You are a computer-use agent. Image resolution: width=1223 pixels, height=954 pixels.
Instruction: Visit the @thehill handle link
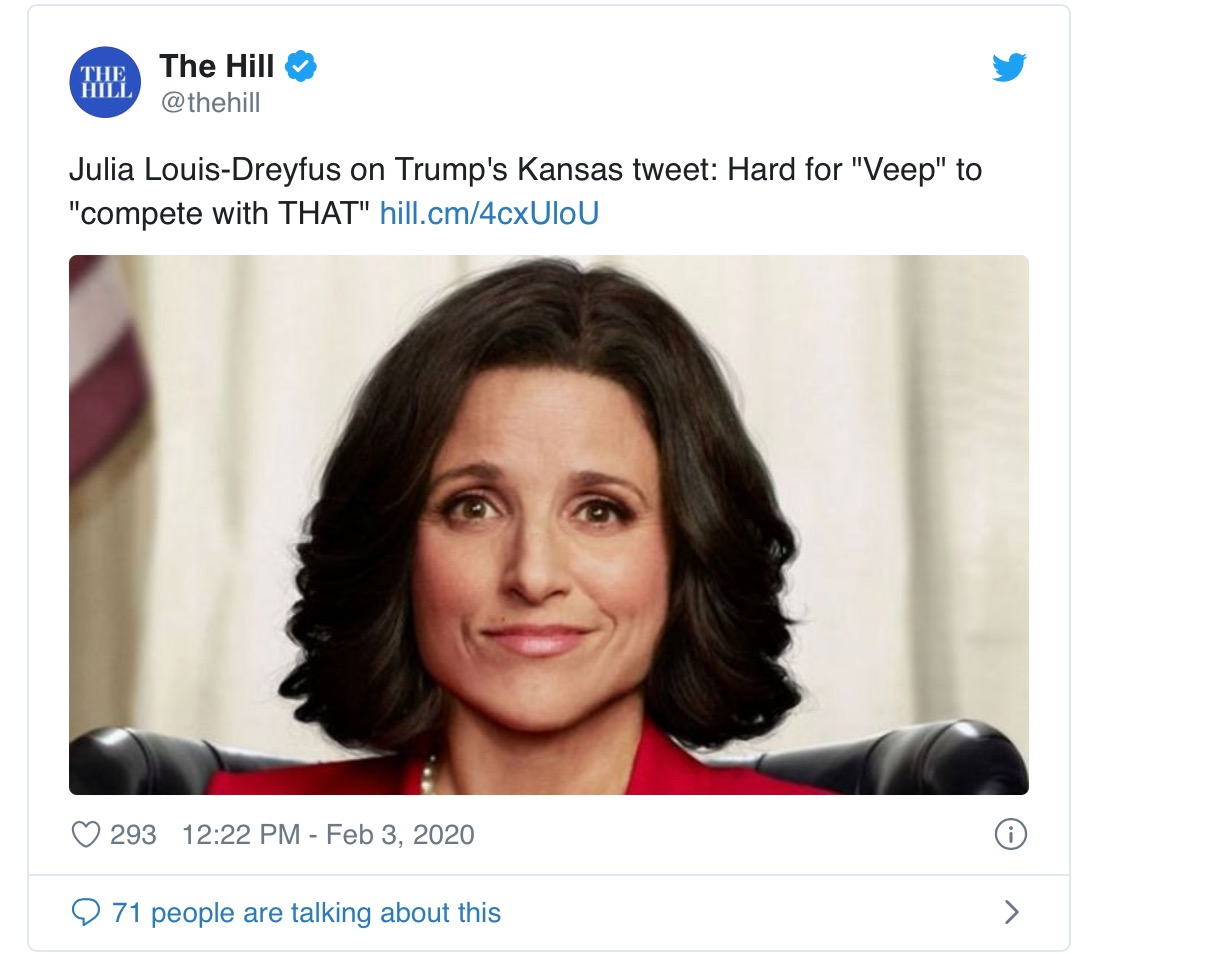[x=209, y=103]
